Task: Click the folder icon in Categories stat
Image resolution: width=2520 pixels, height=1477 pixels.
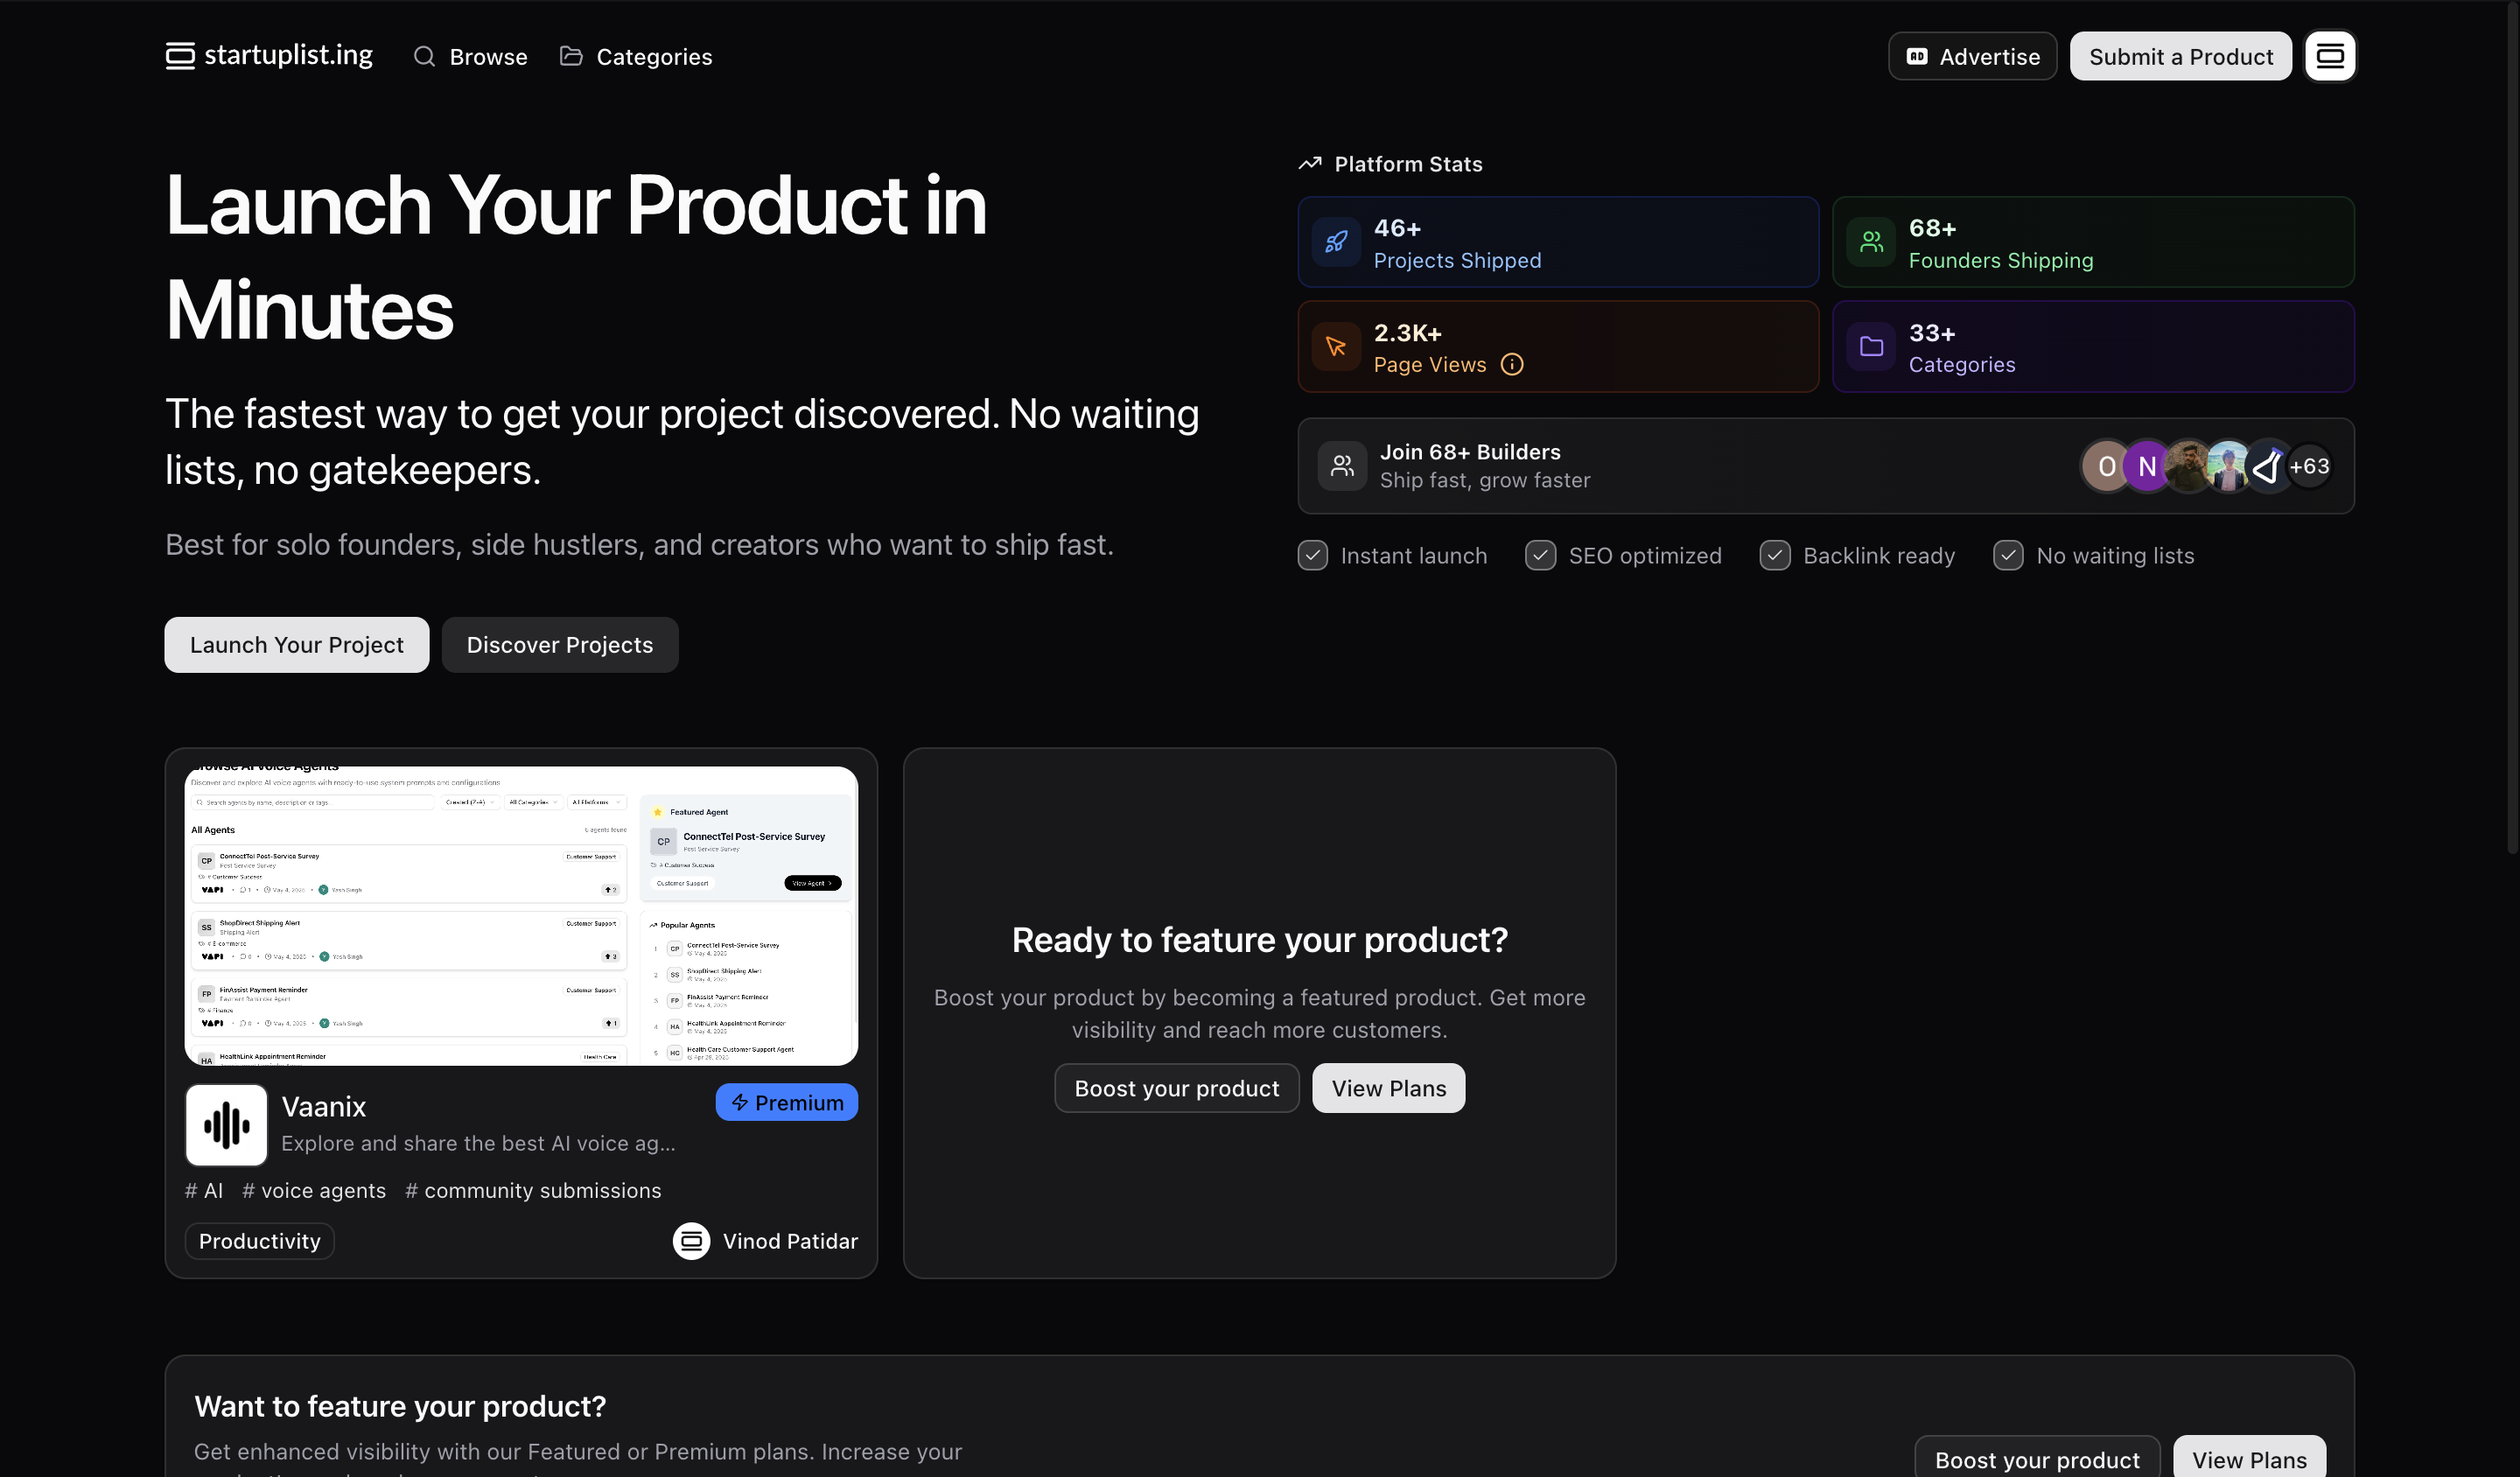Action: coord(1871,347)
